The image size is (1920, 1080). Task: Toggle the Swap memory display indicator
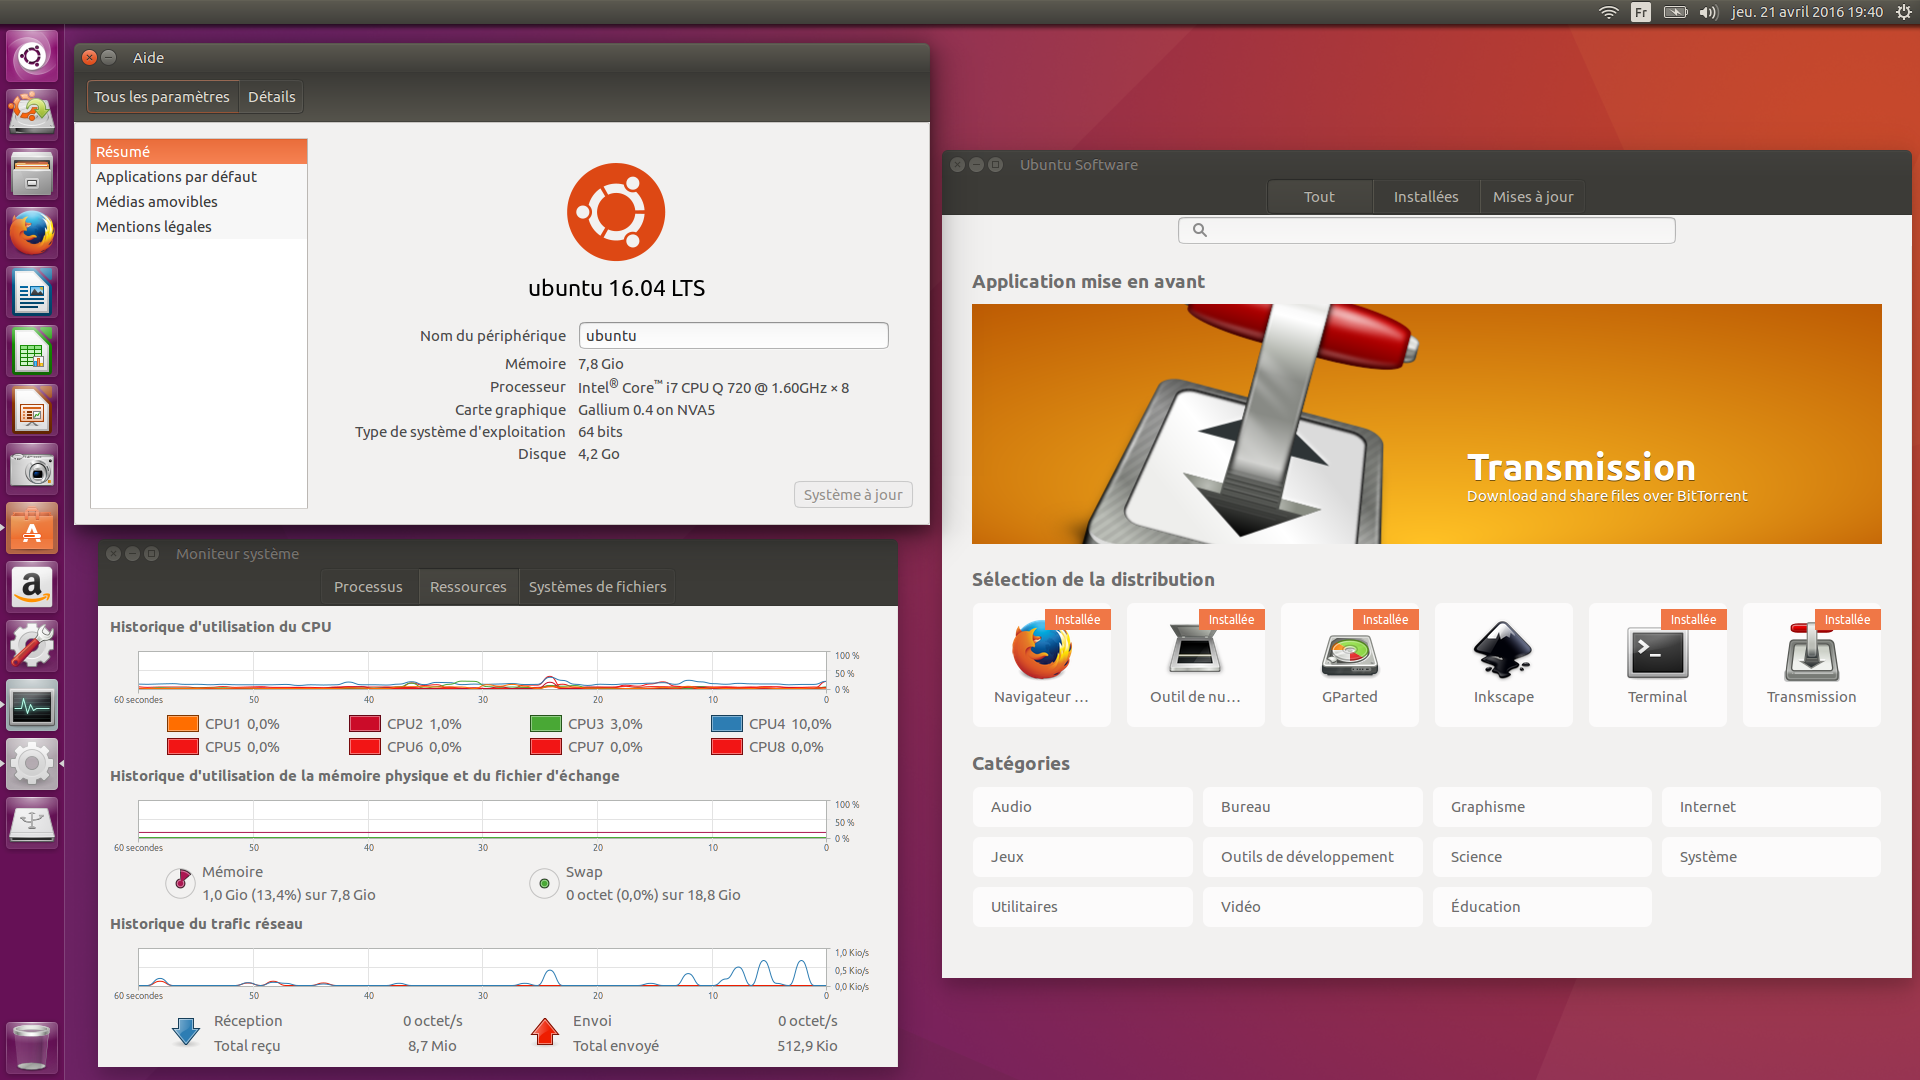[x=545, y=882]
